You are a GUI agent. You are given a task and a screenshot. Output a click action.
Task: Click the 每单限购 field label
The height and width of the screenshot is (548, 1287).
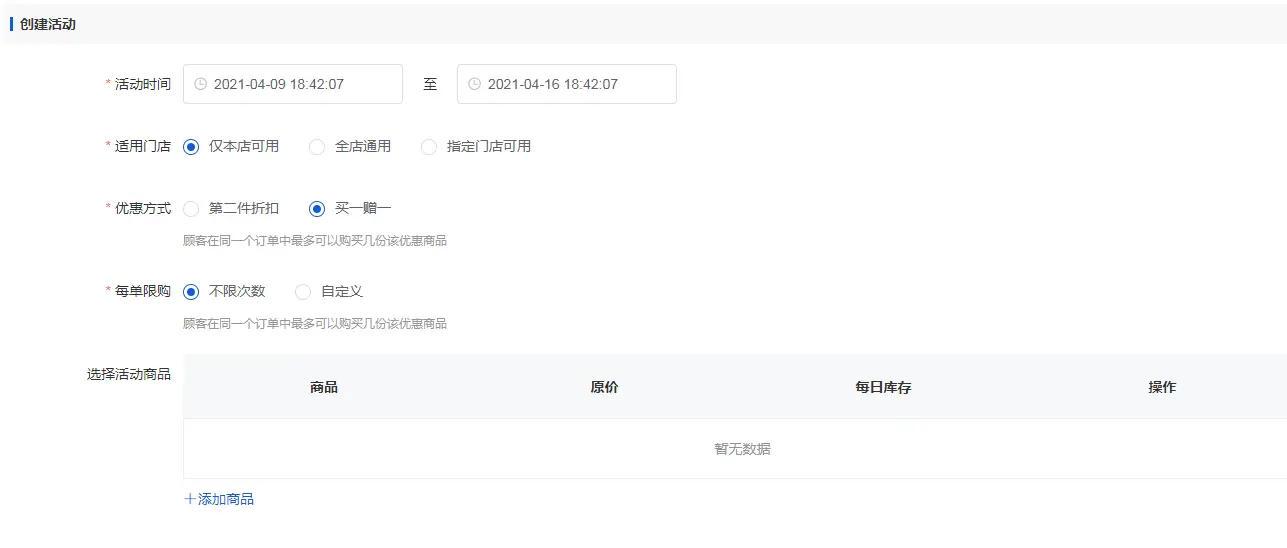143,291
